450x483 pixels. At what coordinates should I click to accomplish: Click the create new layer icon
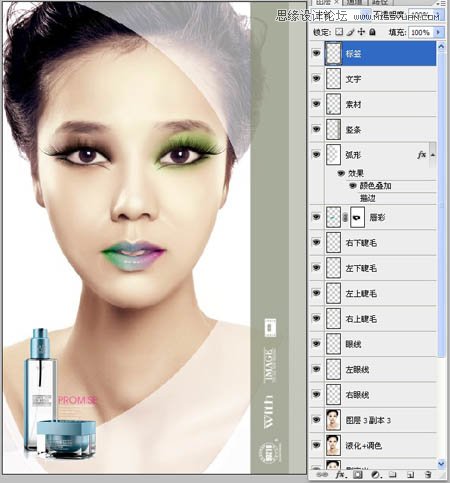[x=411, y=474]
